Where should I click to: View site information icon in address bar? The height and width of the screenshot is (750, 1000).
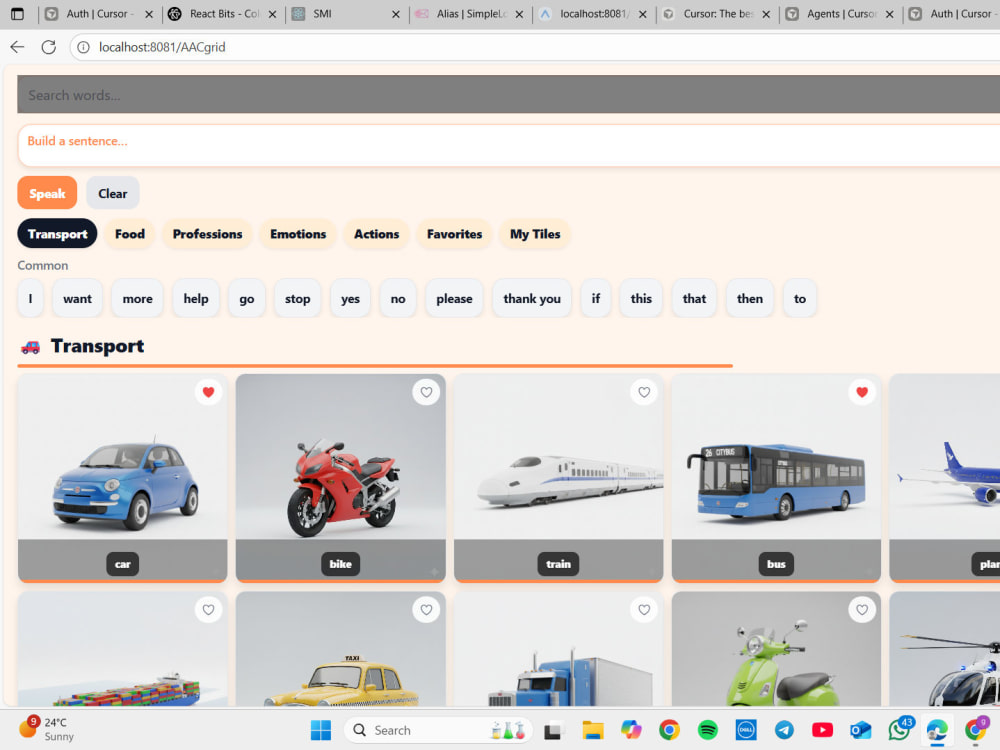point(84,47)
